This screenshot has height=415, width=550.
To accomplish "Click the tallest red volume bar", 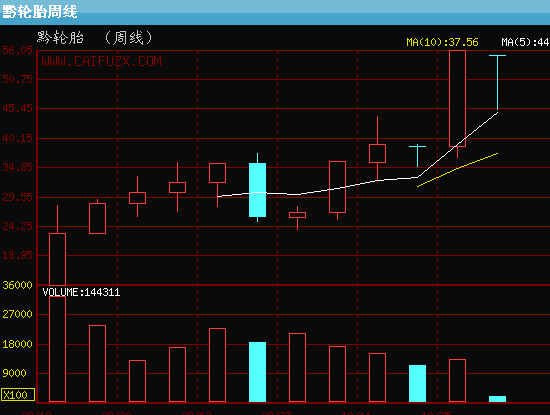I will pyautogui.click(x=58, y=349).
